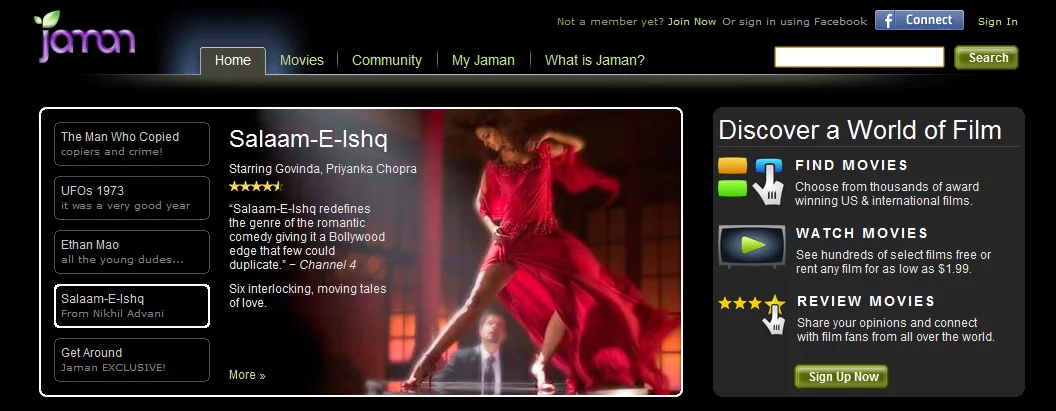Open the My Jaman section
Screen dimensions: 1056x411
(483, 60)
